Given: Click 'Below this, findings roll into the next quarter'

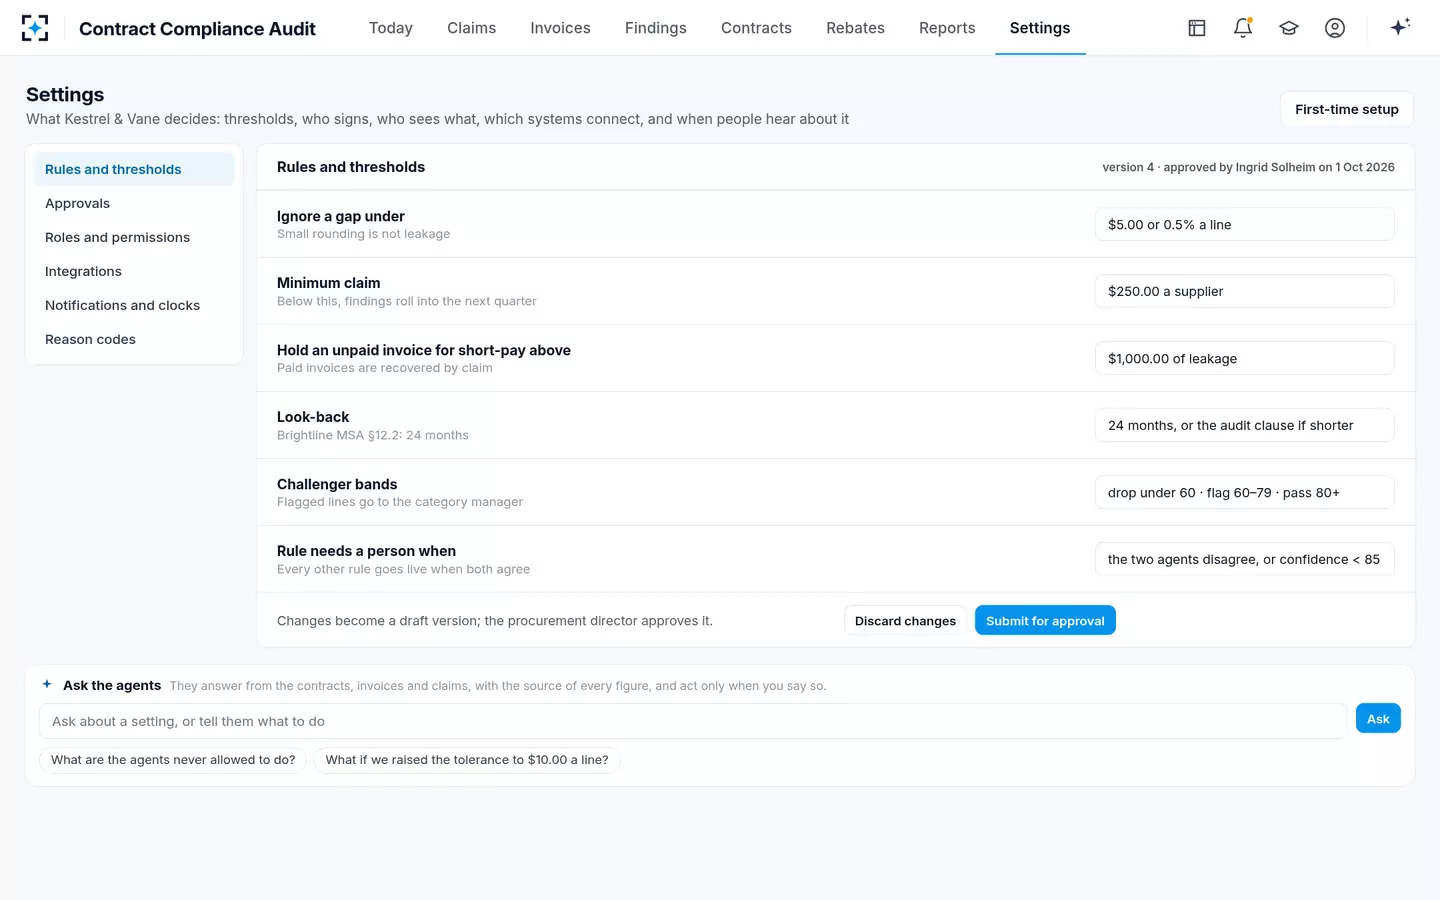Looking at the screenshot, I should (x=407, y=301).
